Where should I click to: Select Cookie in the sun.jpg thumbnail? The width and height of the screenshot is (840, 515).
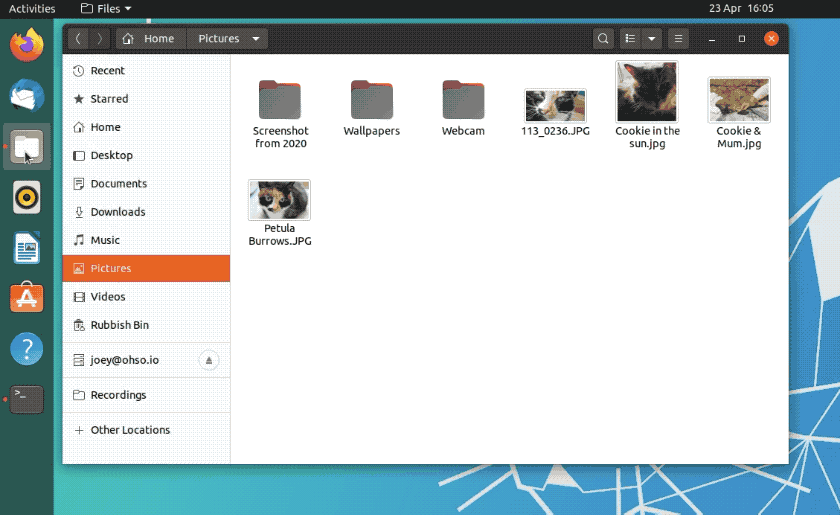pyautogui.click(x=647, y=92)
